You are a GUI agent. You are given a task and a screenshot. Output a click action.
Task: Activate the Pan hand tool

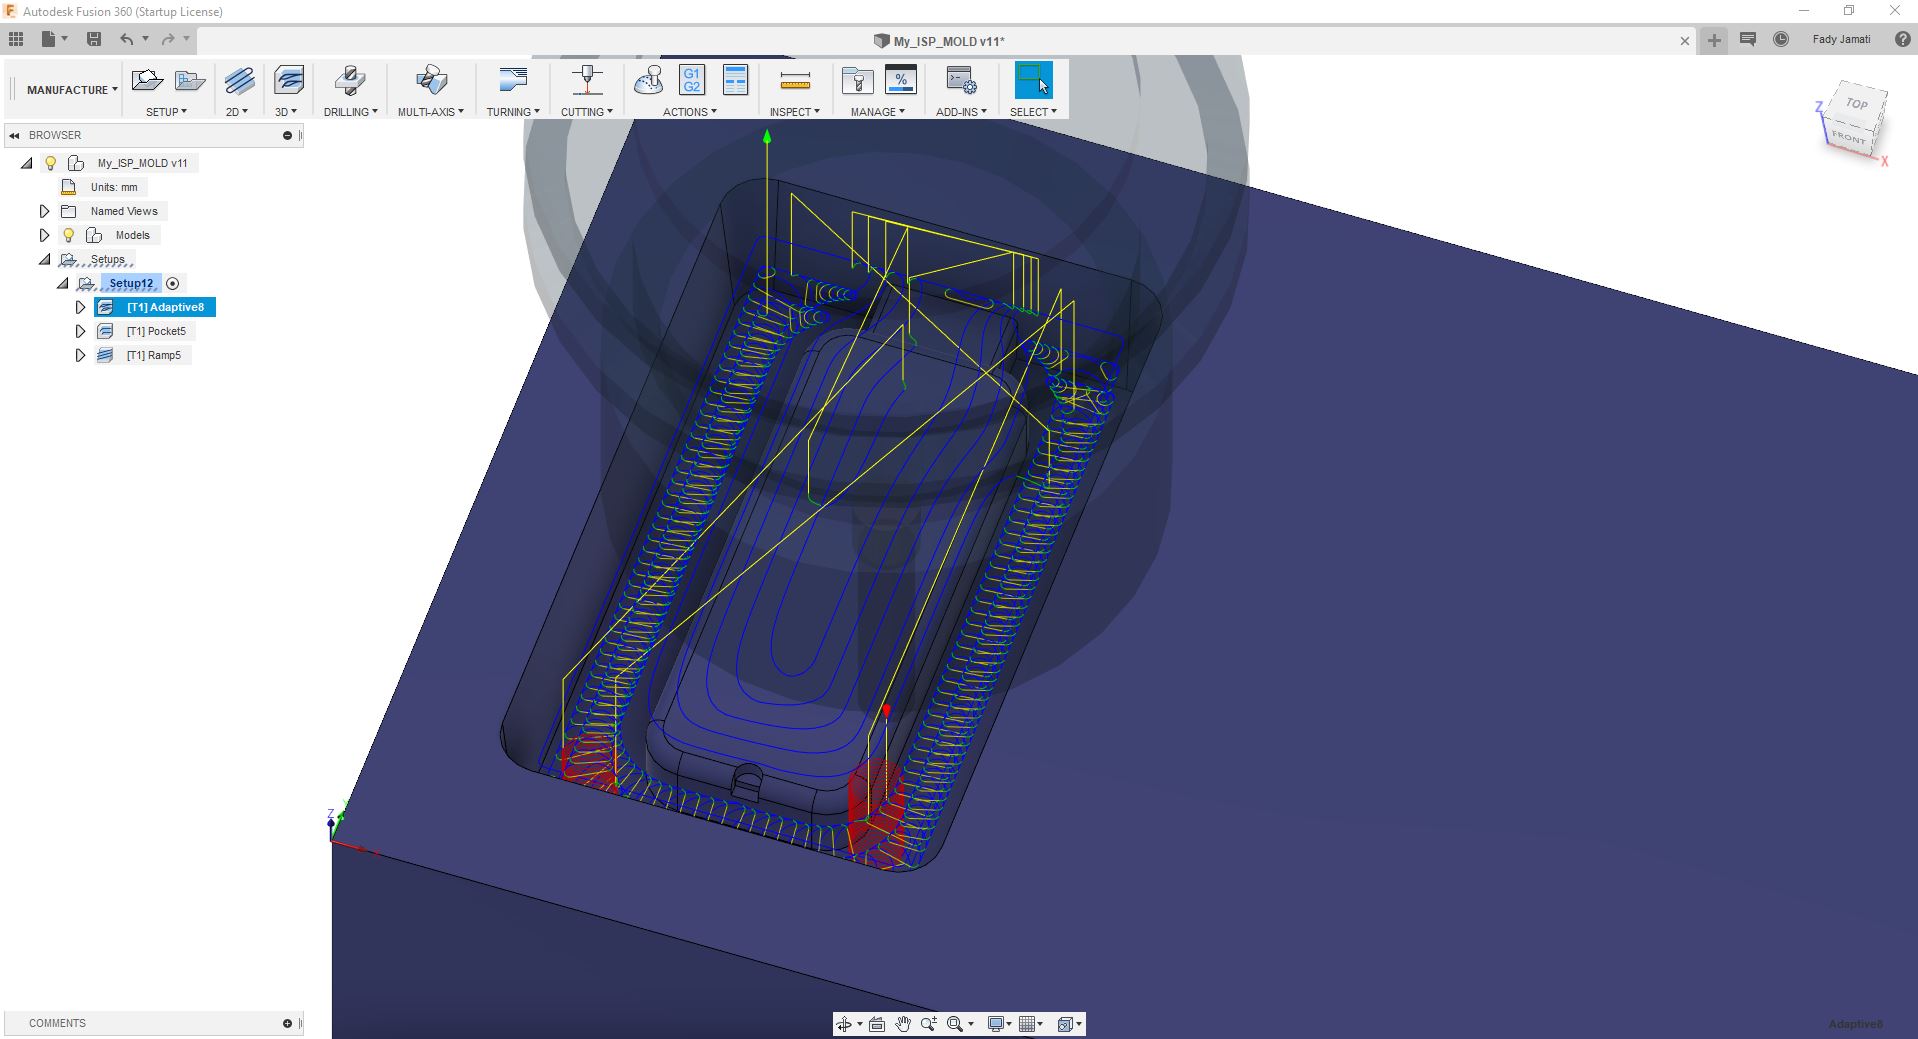pos(903,1024)
